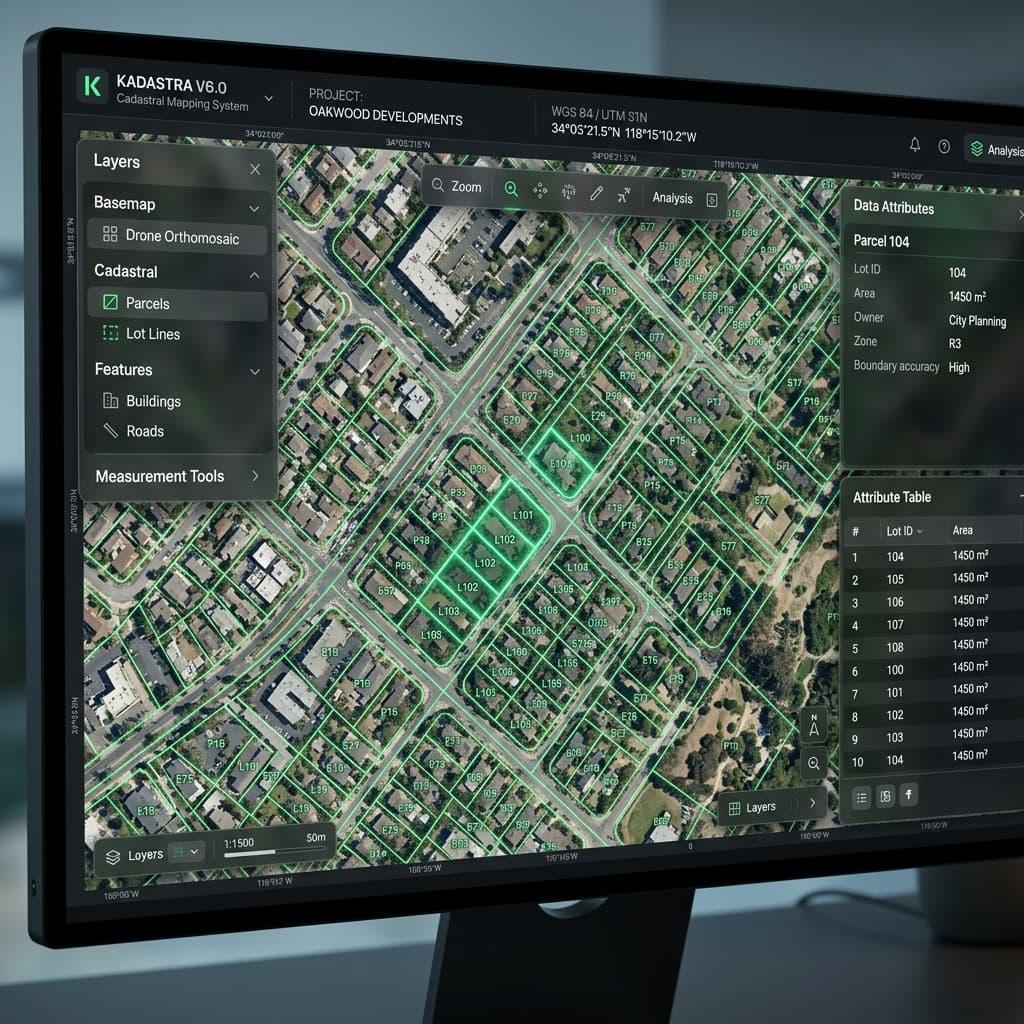Click the 50m scale bar end label

point(315,837)
